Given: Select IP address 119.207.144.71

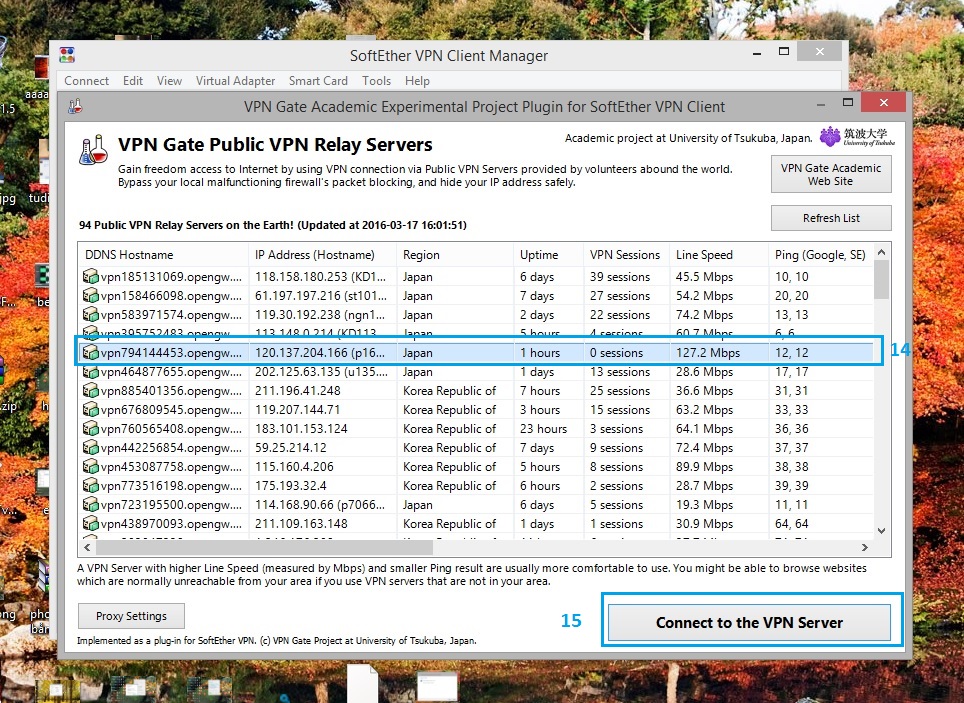Looking at the screenshot, I should coord(298,410).
